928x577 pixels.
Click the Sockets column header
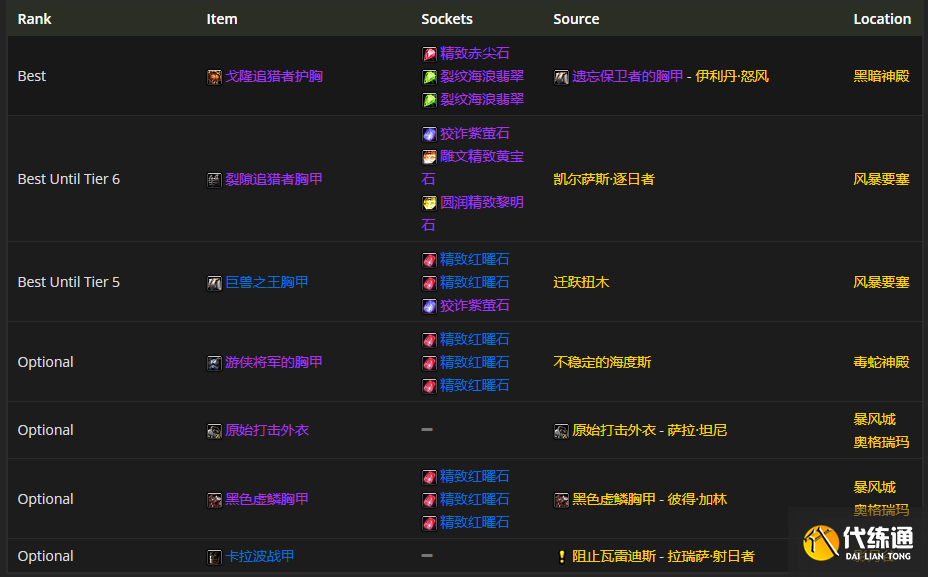click(x=446, y=18)
